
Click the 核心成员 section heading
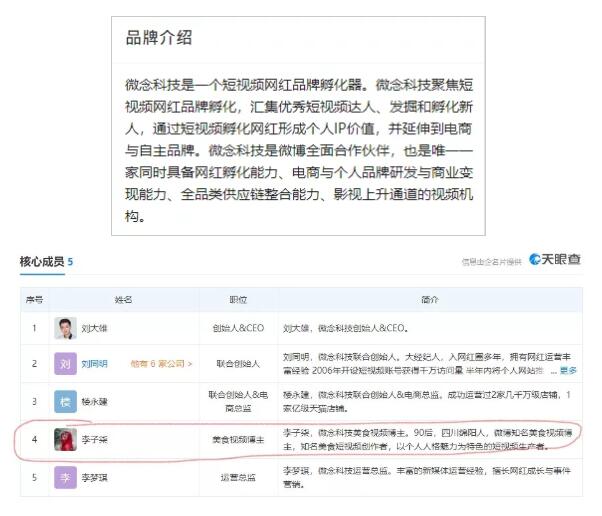click(42, 262)
